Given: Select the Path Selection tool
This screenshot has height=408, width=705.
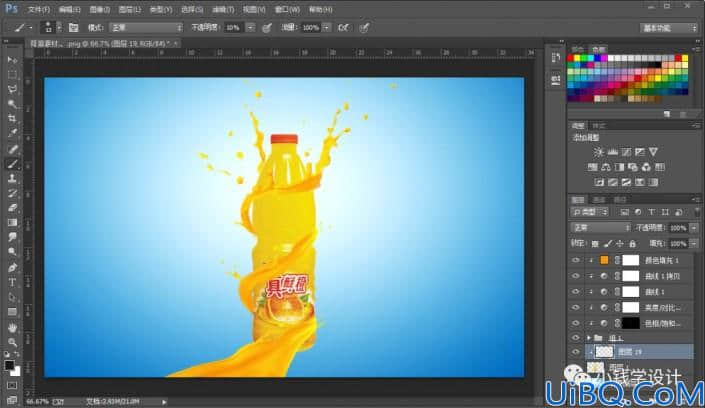Looking at the screenshot, I should [x=12, y=297].
